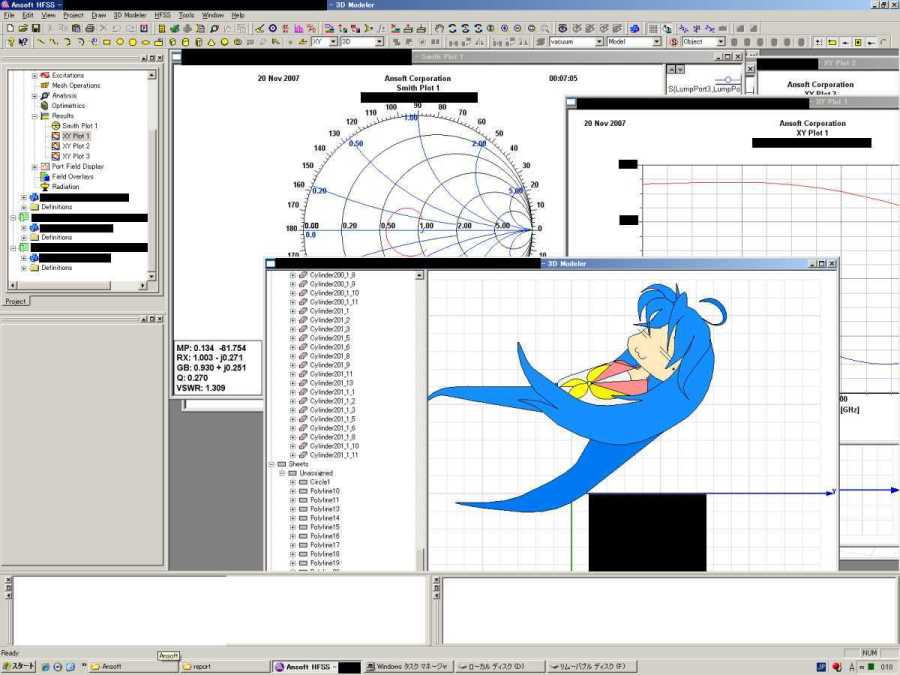Expand the Polyline10 tree entry
Screen dimensions: 900x675
(x=292, y=491)
